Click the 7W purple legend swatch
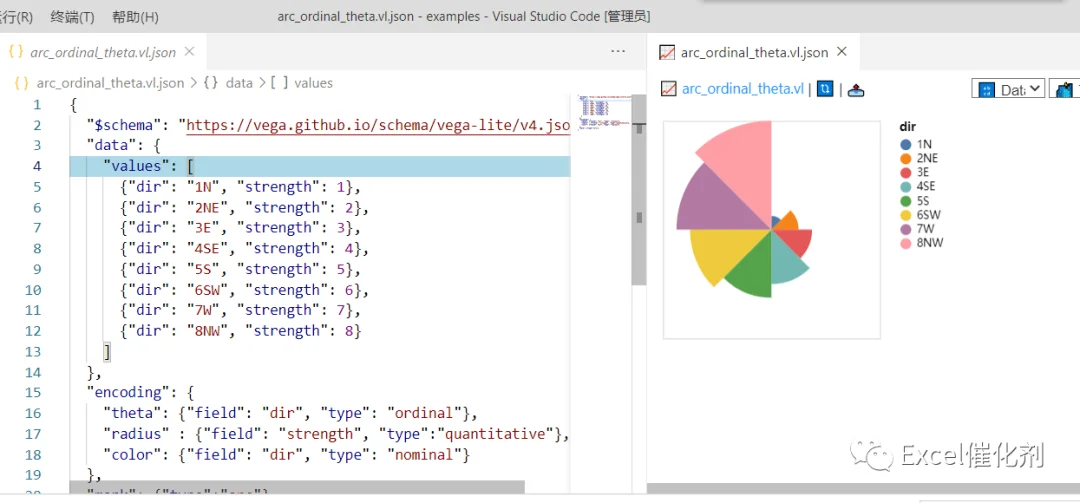 pyautogui.click(x=906, y=229)
